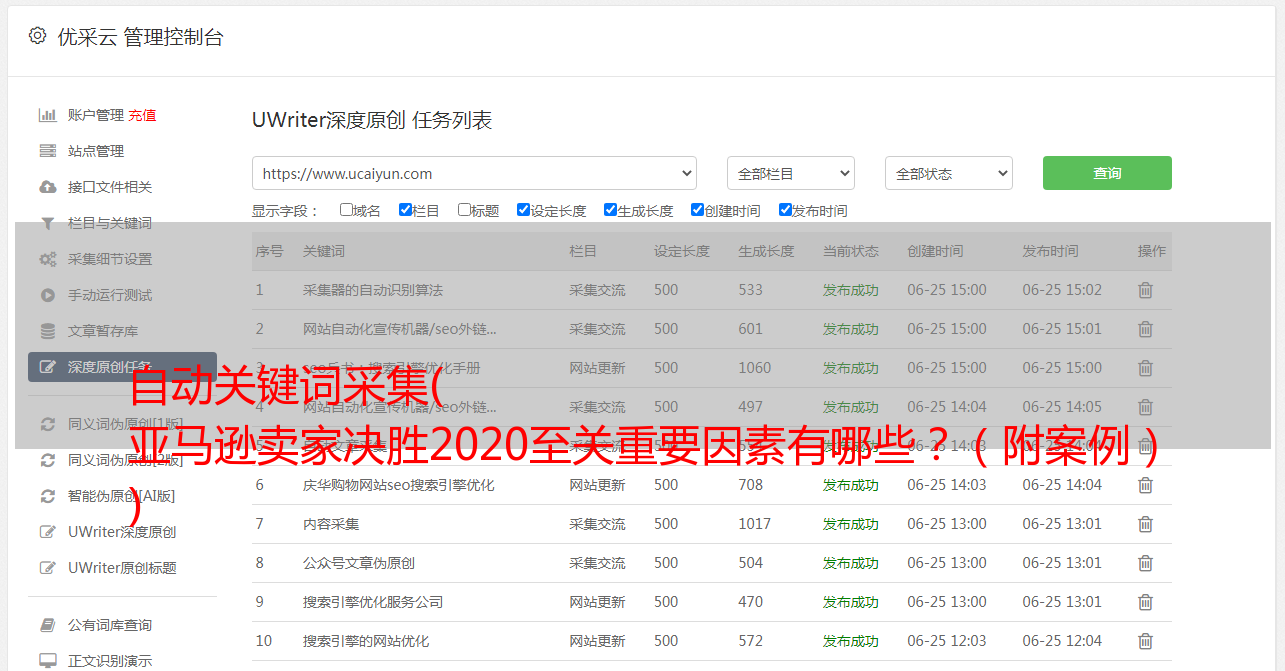
Task: Select 智能伪原创[AI版] from sidebar
Action: point(121,496)
